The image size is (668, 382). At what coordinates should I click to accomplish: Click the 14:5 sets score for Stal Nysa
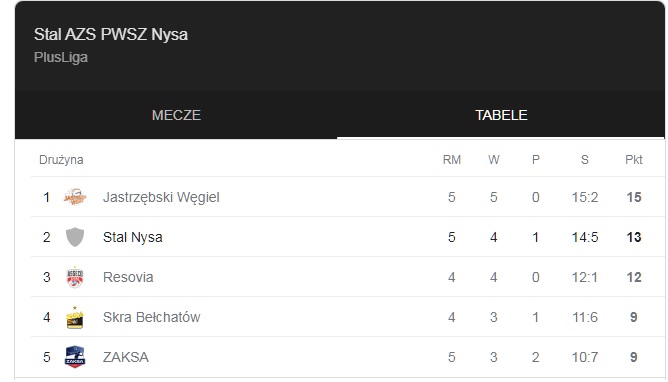click(584, 237)
